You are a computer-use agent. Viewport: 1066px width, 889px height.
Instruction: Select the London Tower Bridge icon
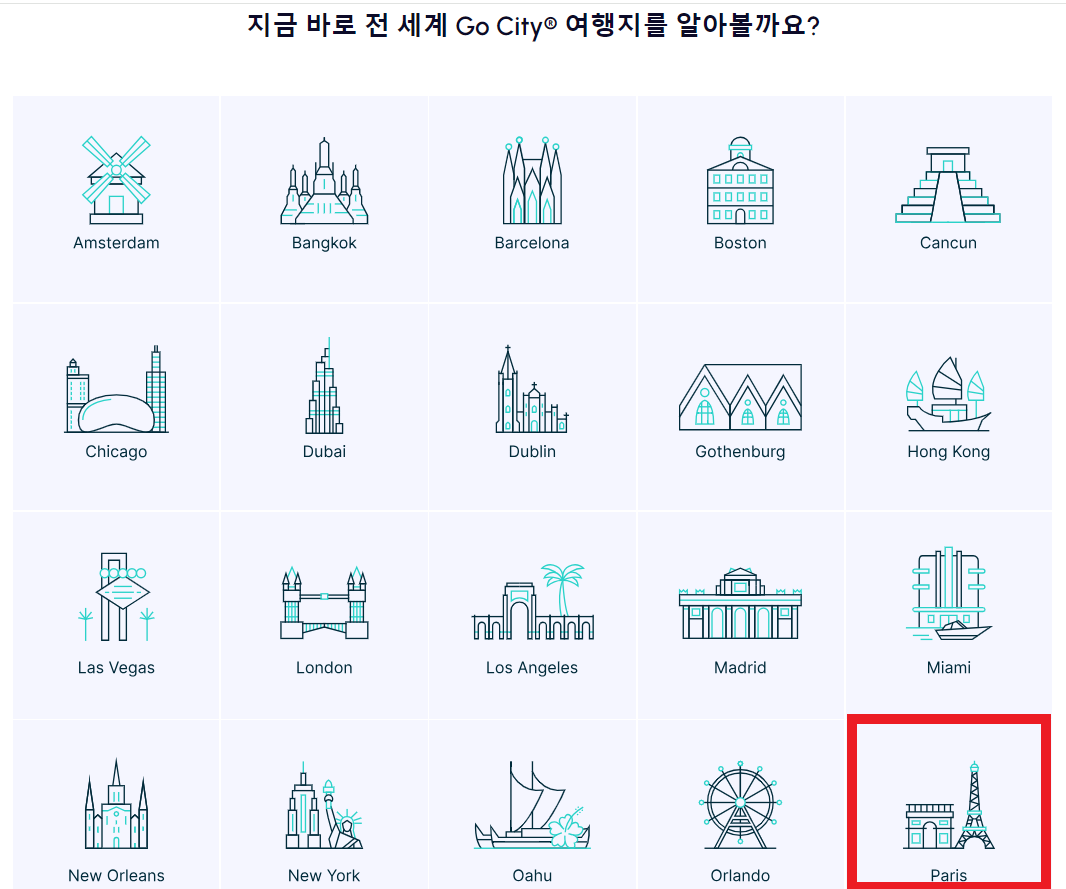tap(324, 602)
